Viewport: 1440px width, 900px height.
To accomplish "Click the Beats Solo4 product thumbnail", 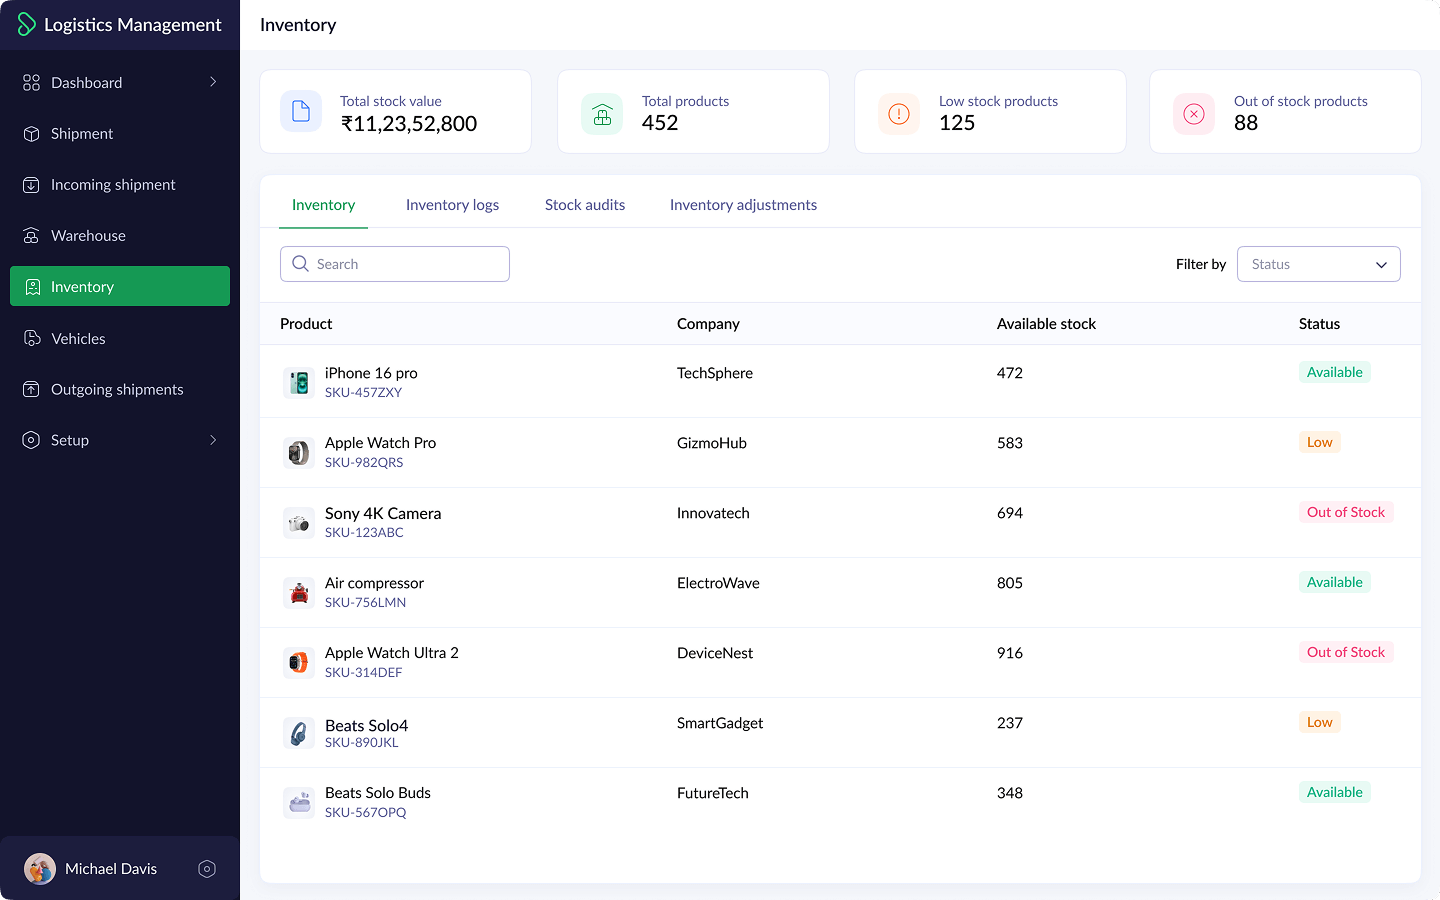I will tap(299, 733).
